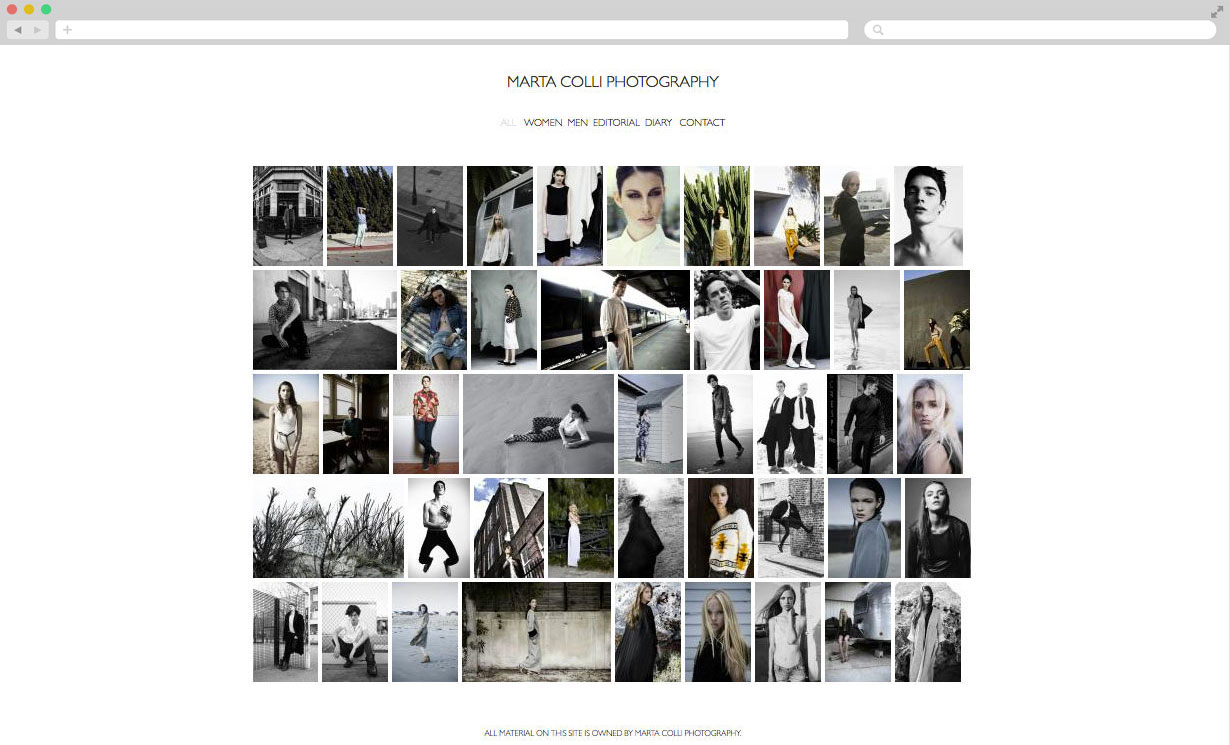Viewport: 1230px width, 745px height.
Task: Open the man in white t-shirt thumbnail
Action: [727, 320]
